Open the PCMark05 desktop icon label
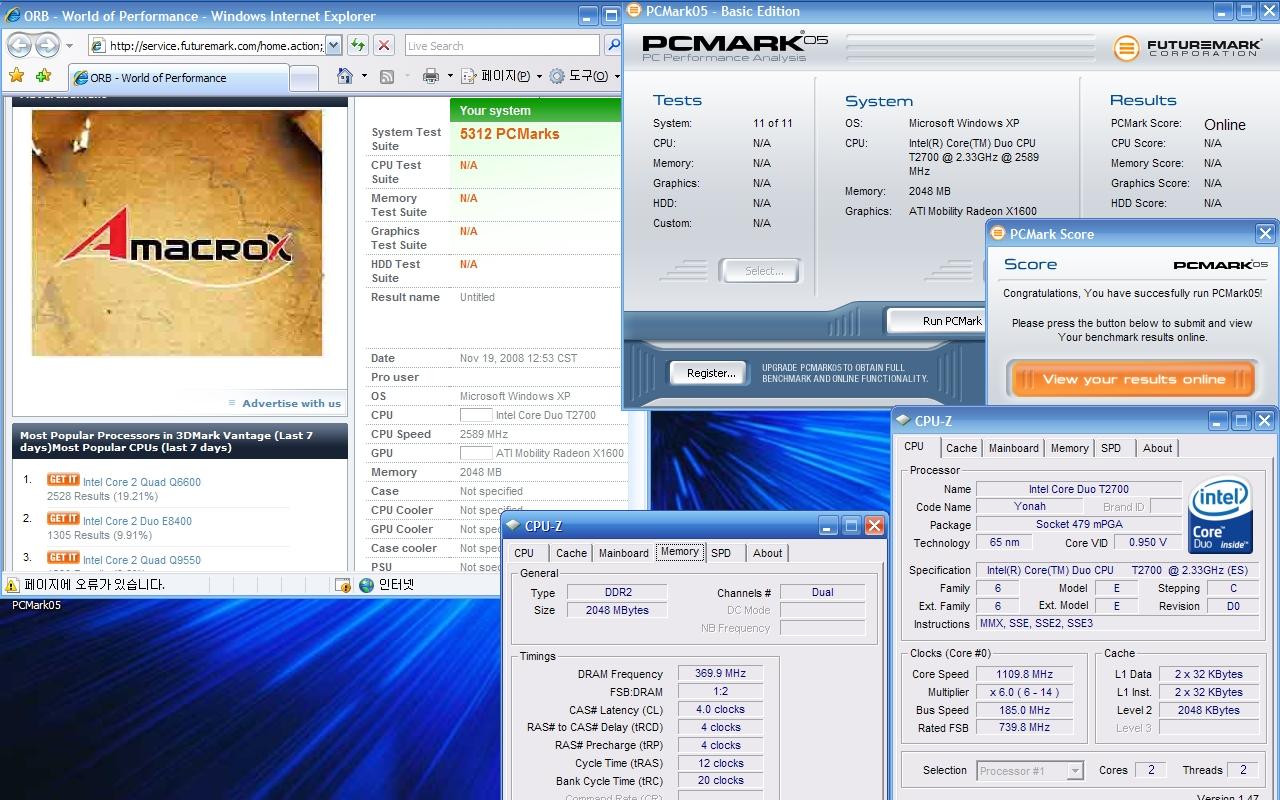1280x800 pixels. point(36,605)
